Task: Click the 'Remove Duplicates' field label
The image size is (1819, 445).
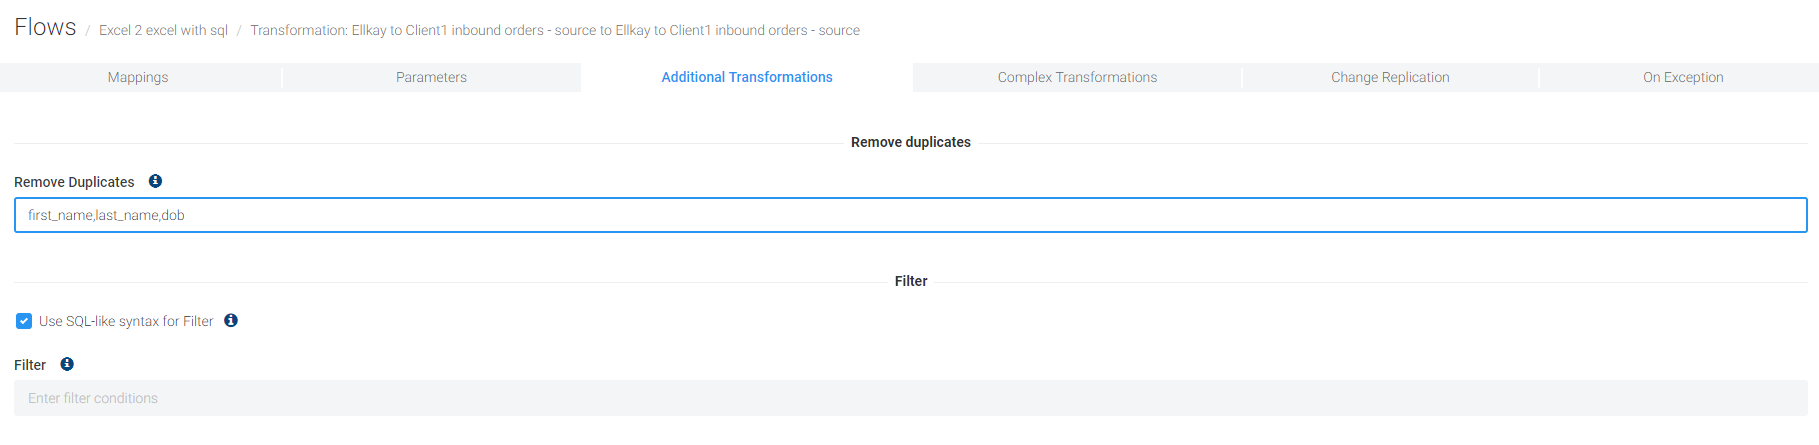Action: click(74, 182)
